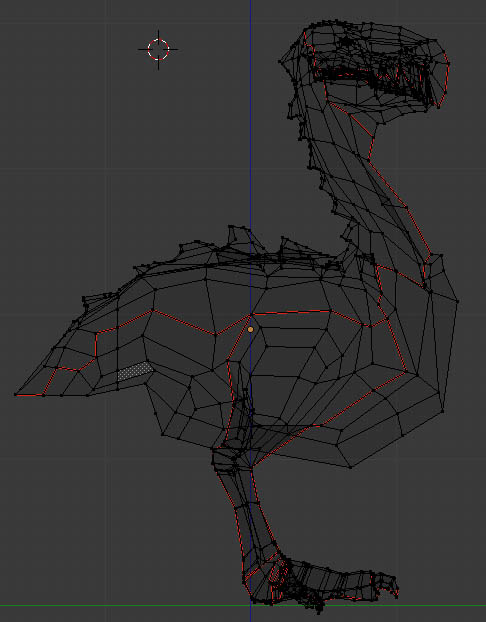Select the red seam edge on beak tip
Viewport: 486px width, 622px height.
(446, 79)
